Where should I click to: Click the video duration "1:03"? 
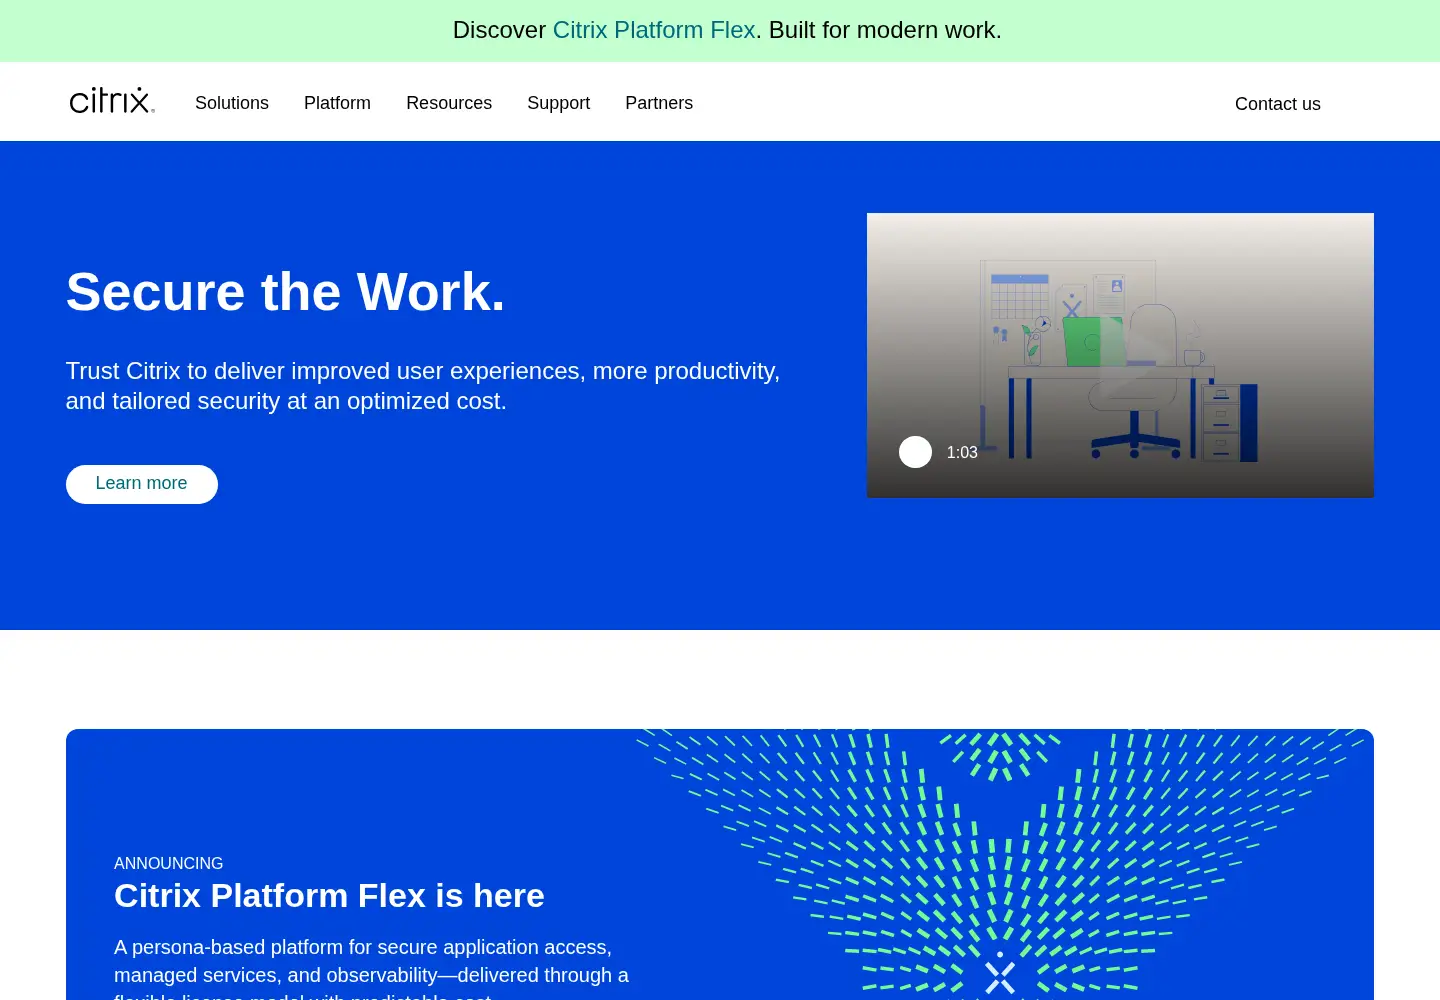click(962, 452)
